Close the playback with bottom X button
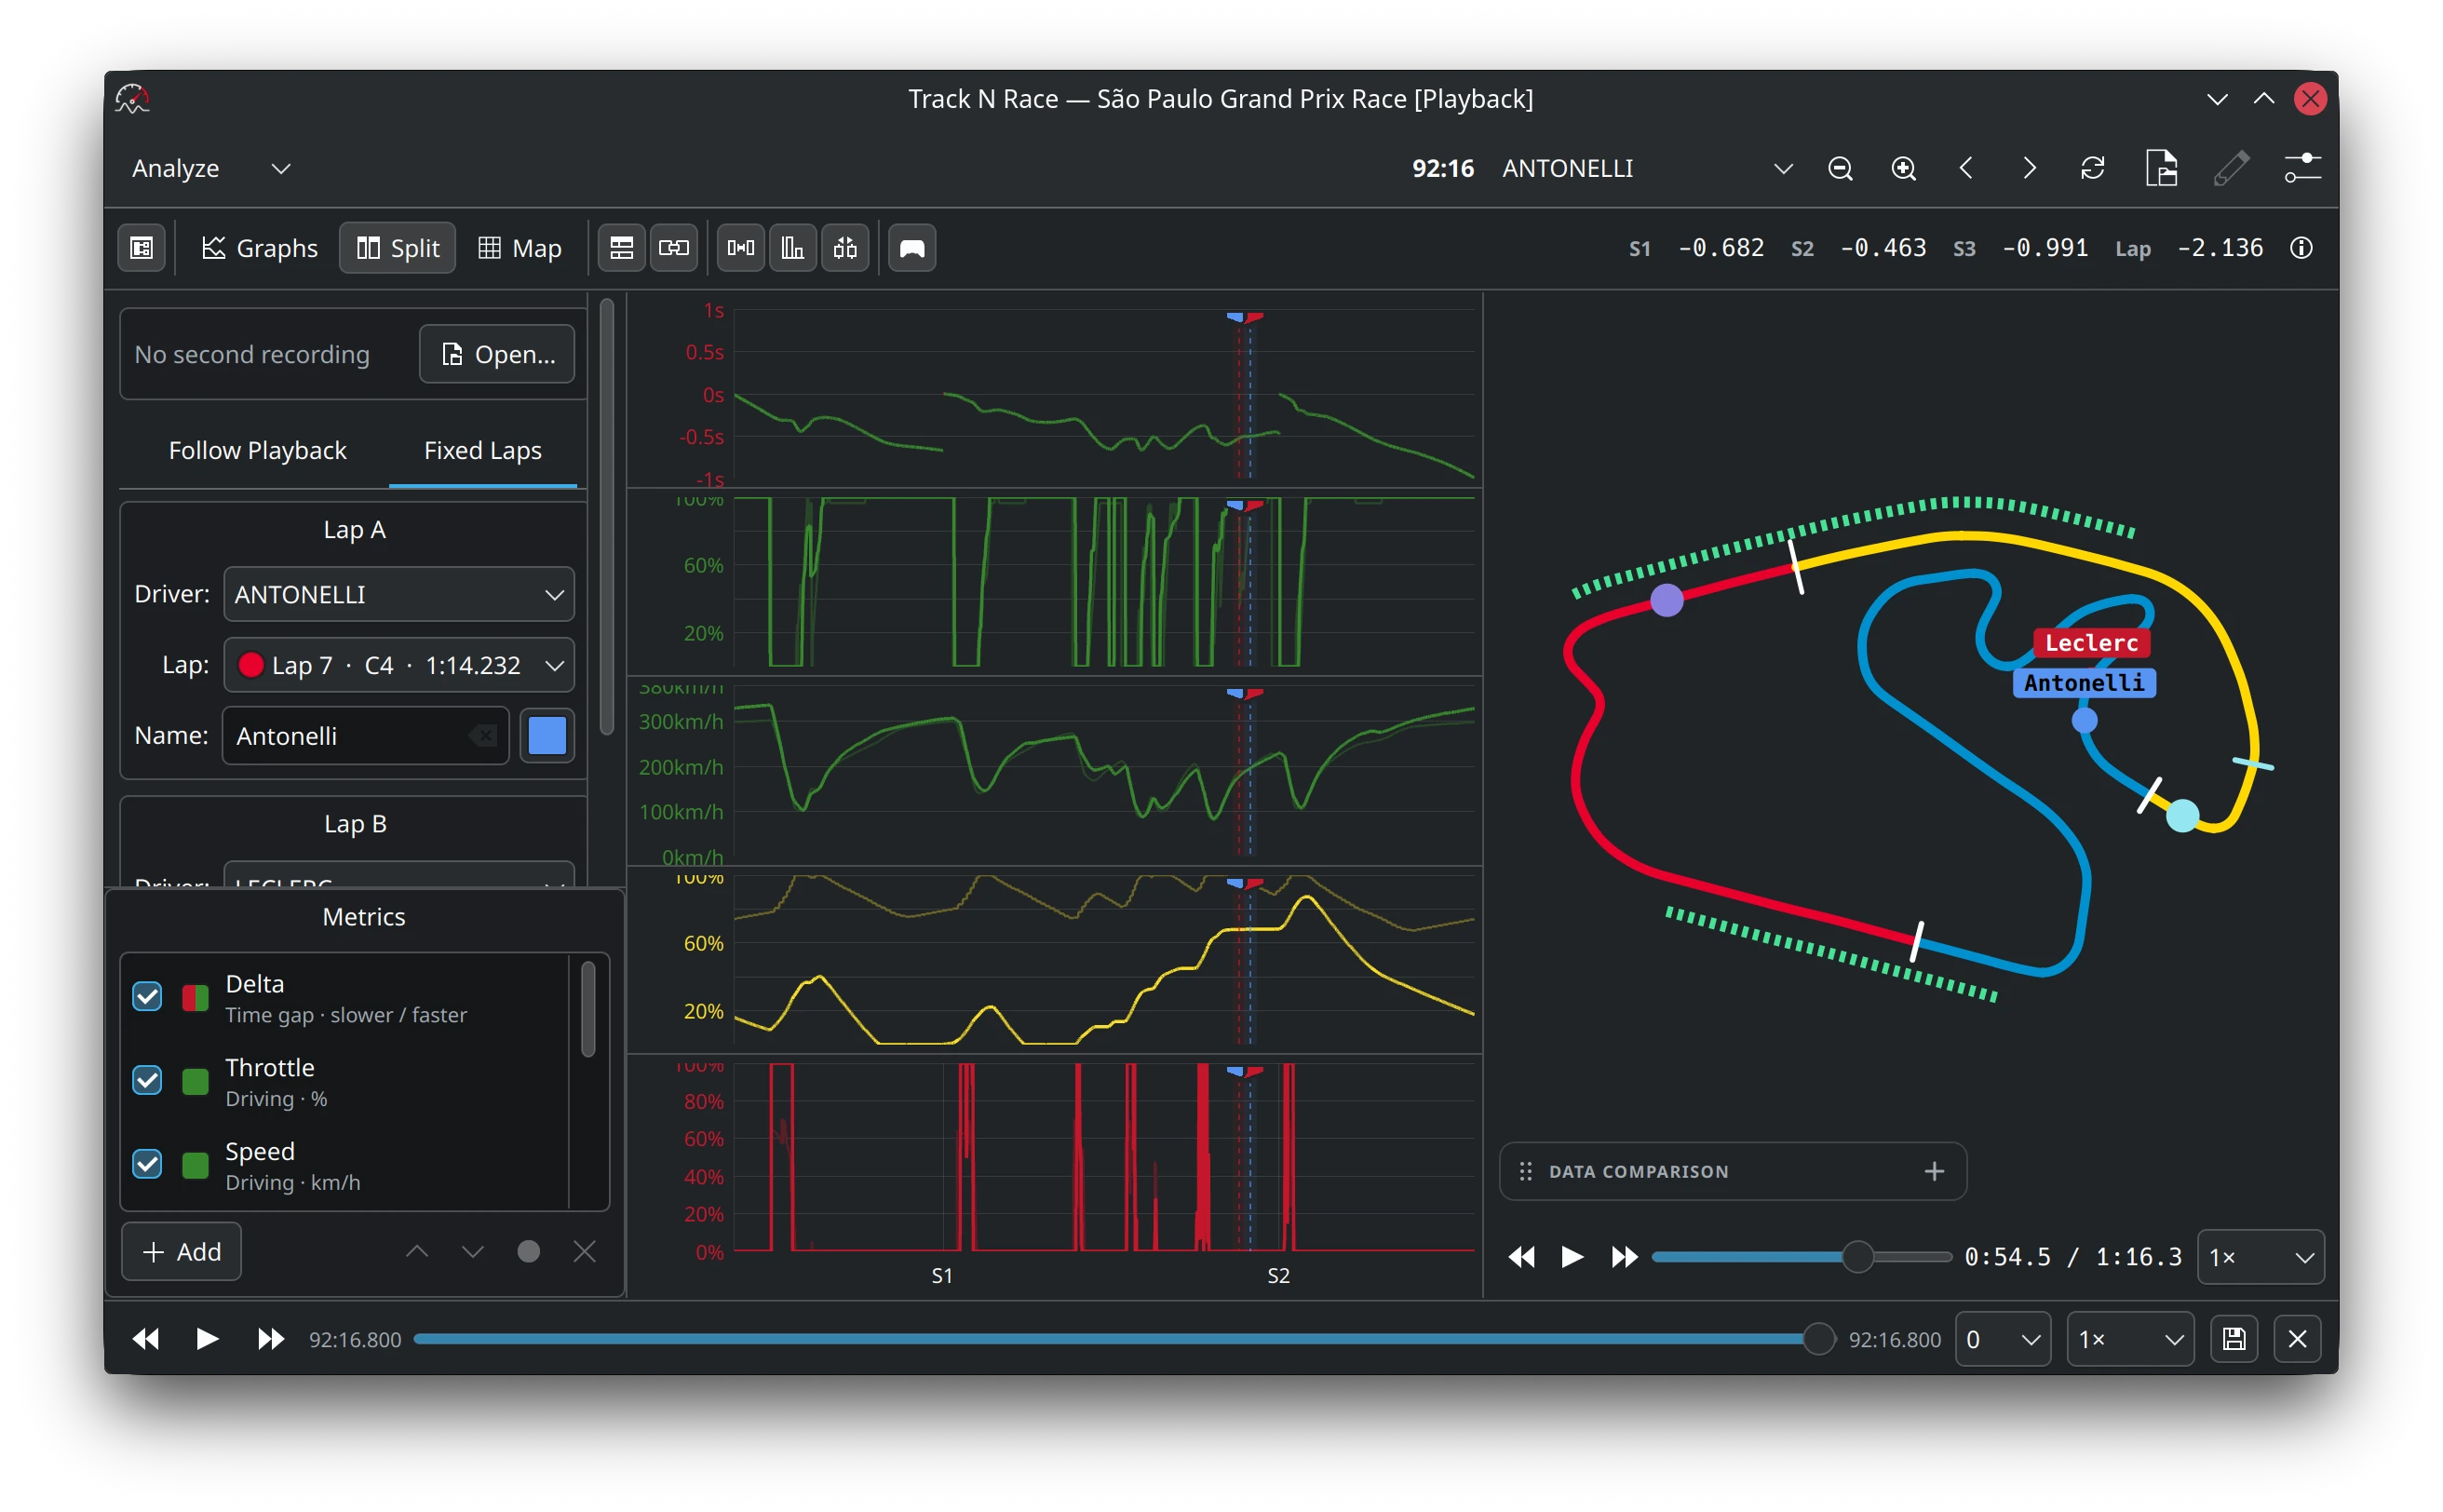Image resolution: width=2443 pixels, height=1512 pixels. tap(2297, 1339)
